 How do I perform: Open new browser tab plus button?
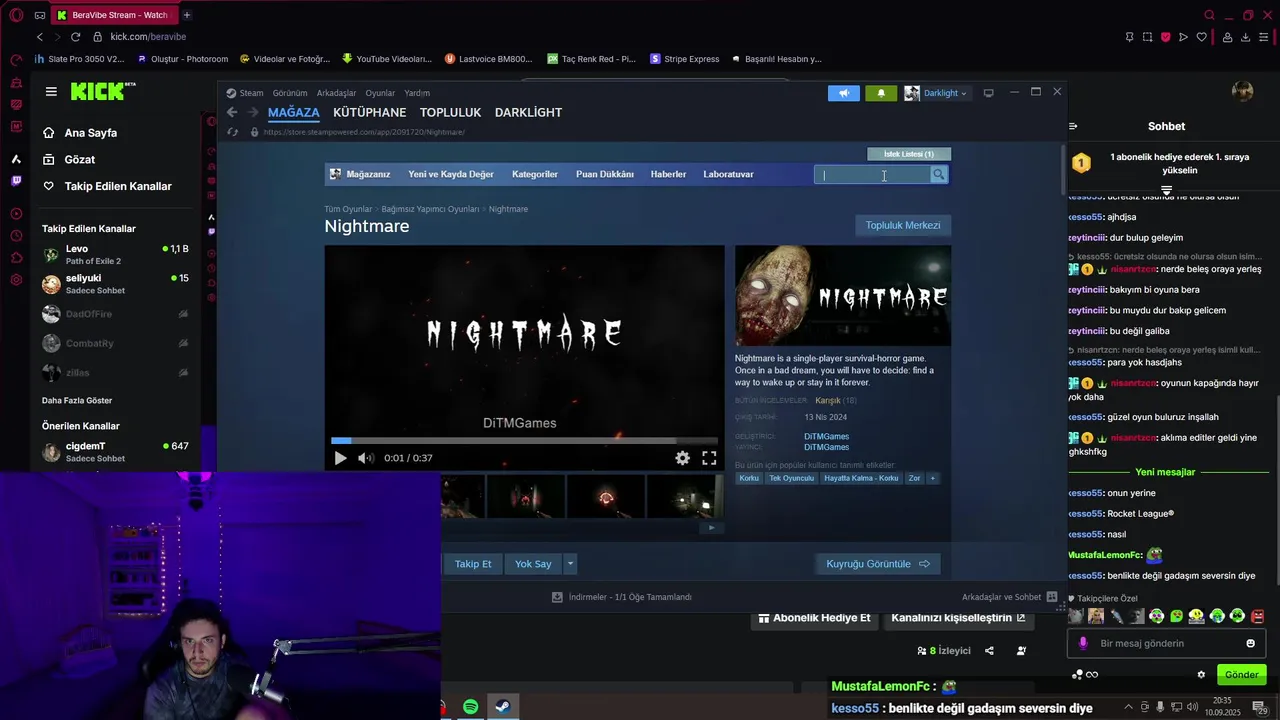pos(186,15)
